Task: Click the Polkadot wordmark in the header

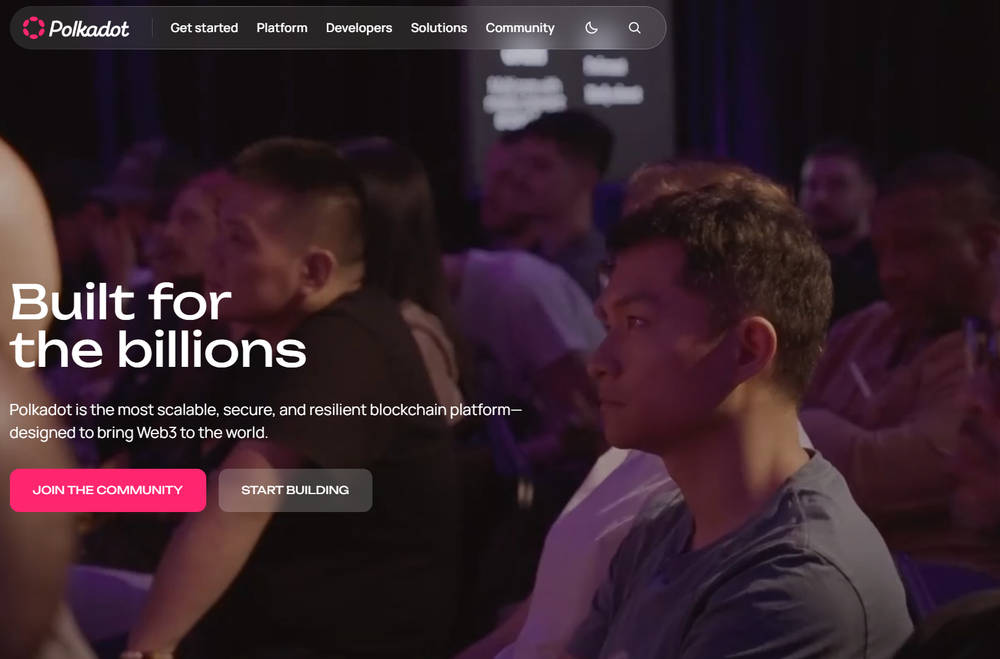Action: [89, 28]
